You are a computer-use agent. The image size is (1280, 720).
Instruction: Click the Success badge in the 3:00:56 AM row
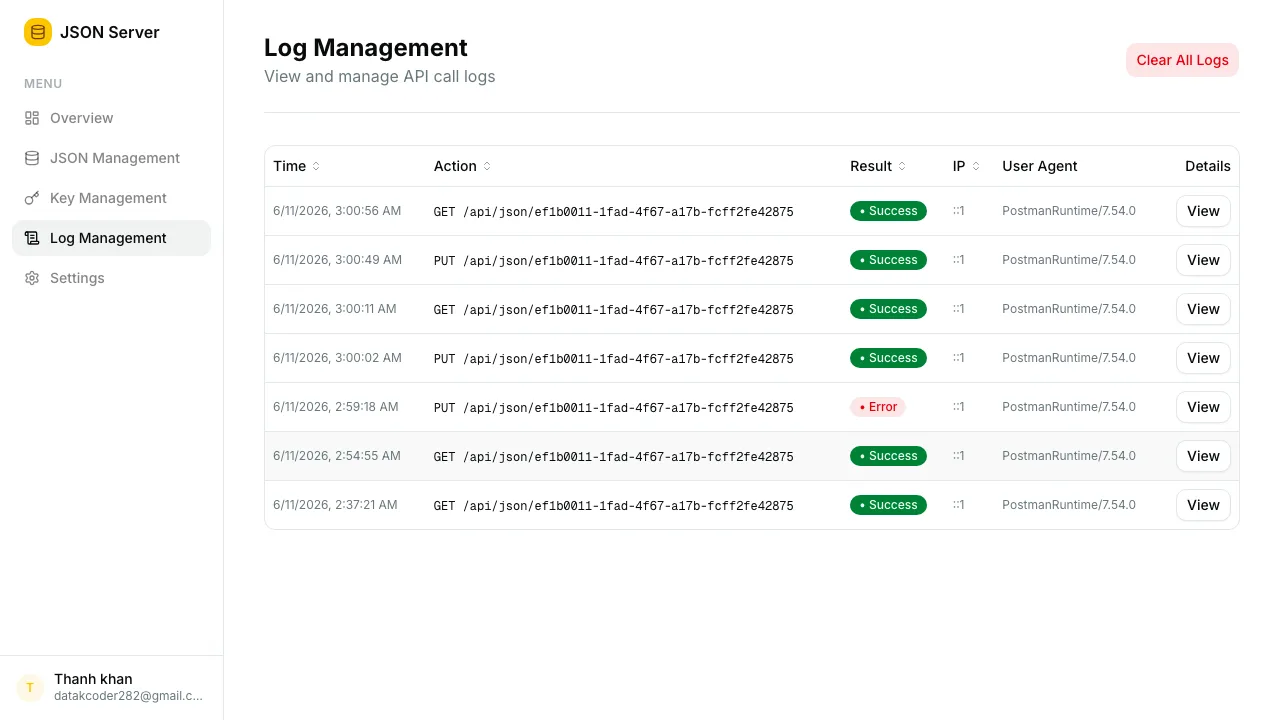(888, 211)
